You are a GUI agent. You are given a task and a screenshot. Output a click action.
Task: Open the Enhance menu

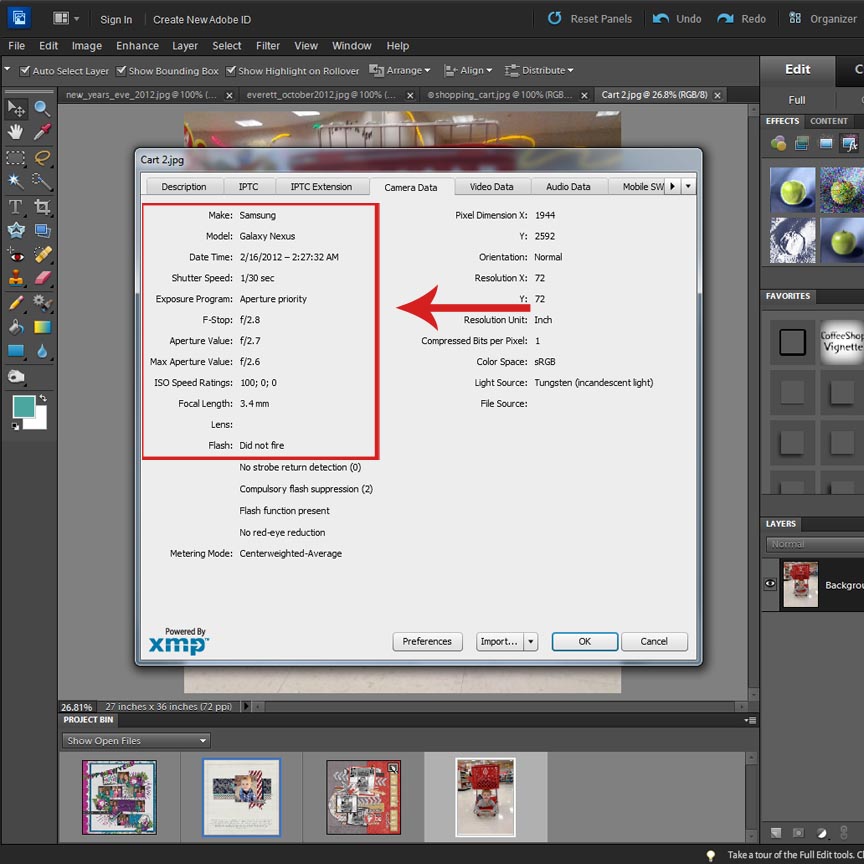137,46
